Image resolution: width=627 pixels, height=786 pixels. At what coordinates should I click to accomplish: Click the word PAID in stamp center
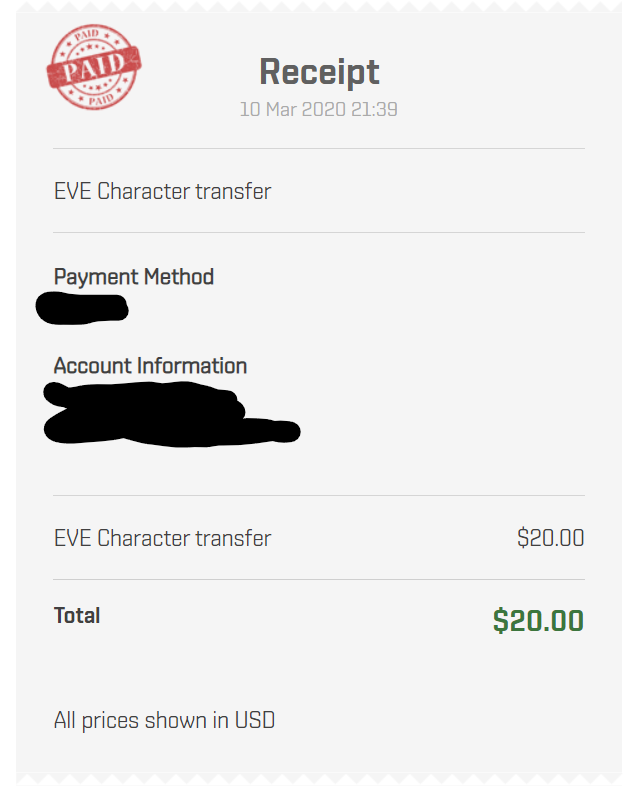tap(94, 66)
